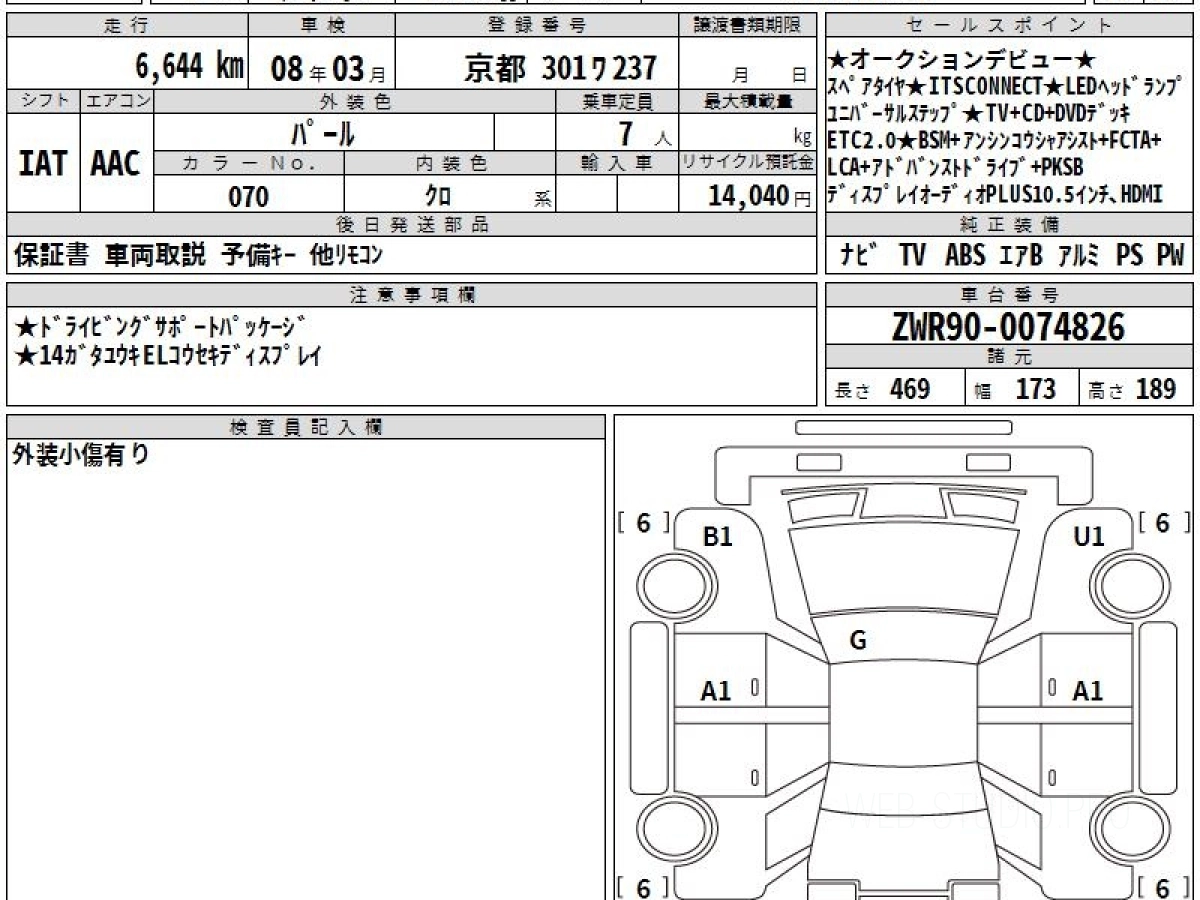
Task: Click the 注意事項欄 section header
Action: click(x=412, y=294)
